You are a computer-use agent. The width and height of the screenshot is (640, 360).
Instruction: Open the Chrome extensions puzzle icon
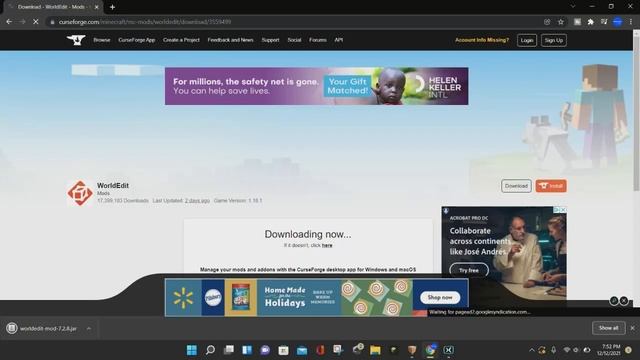(x=590, y=22)
